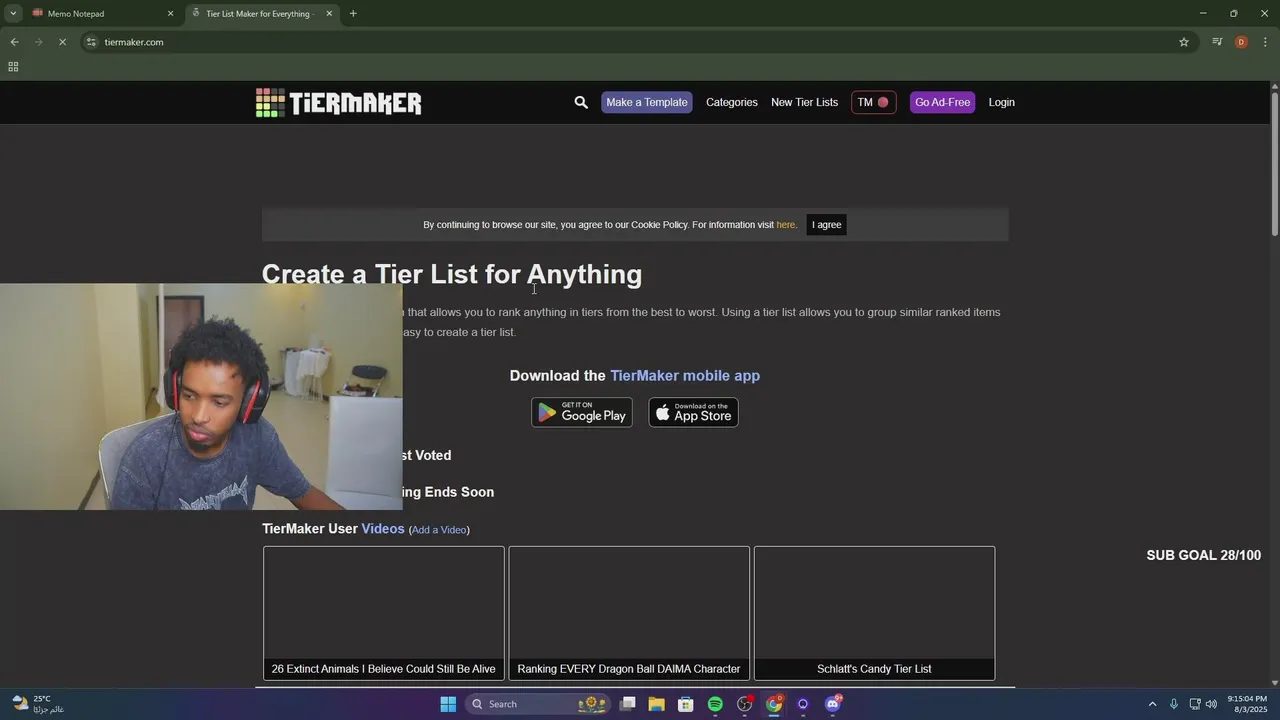
Task: Open Microsoft Store from the taskbar
Action: 686,704
